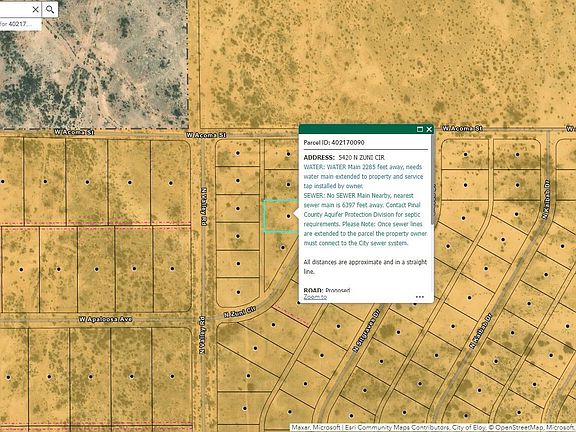This screenshot has height=432, width=576.
Task: Click the W Apaloosa Ave street label
Action: click(105, 319)
